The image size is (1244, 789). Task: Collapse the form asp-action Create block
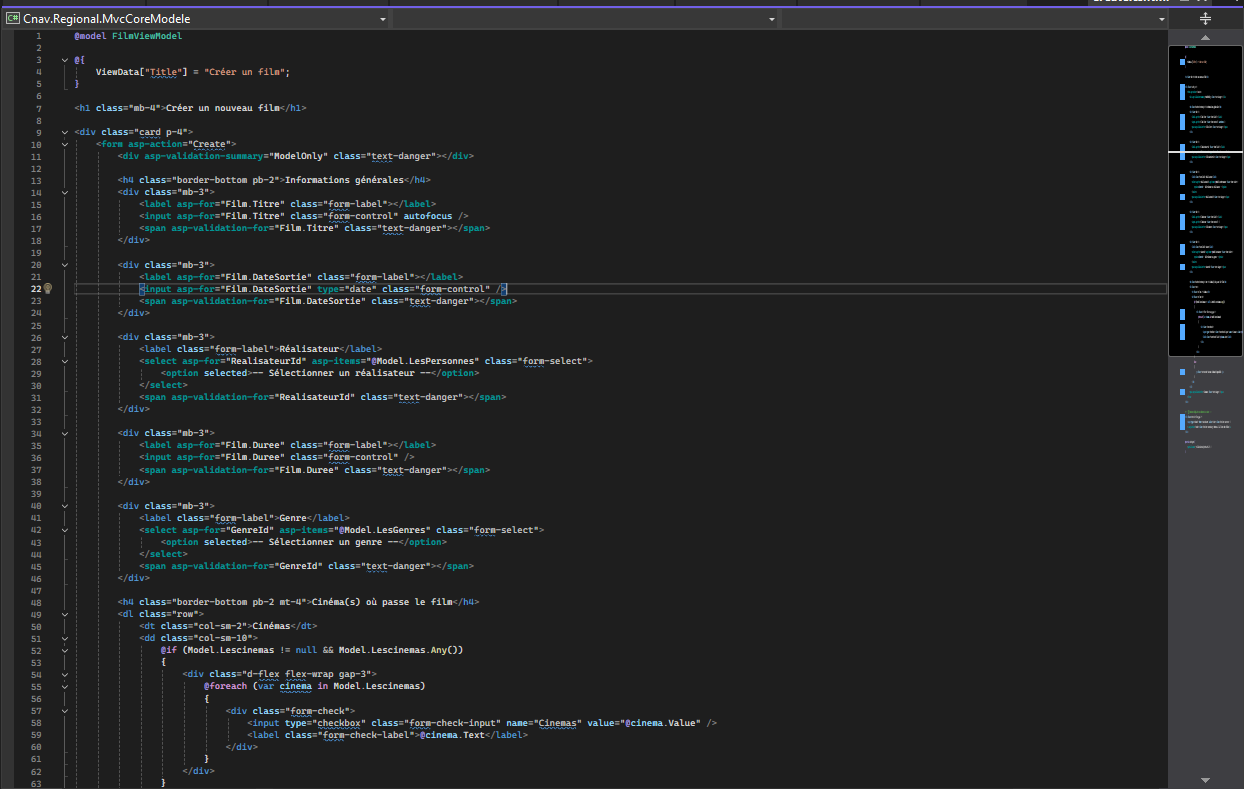[x=64, y=143]
